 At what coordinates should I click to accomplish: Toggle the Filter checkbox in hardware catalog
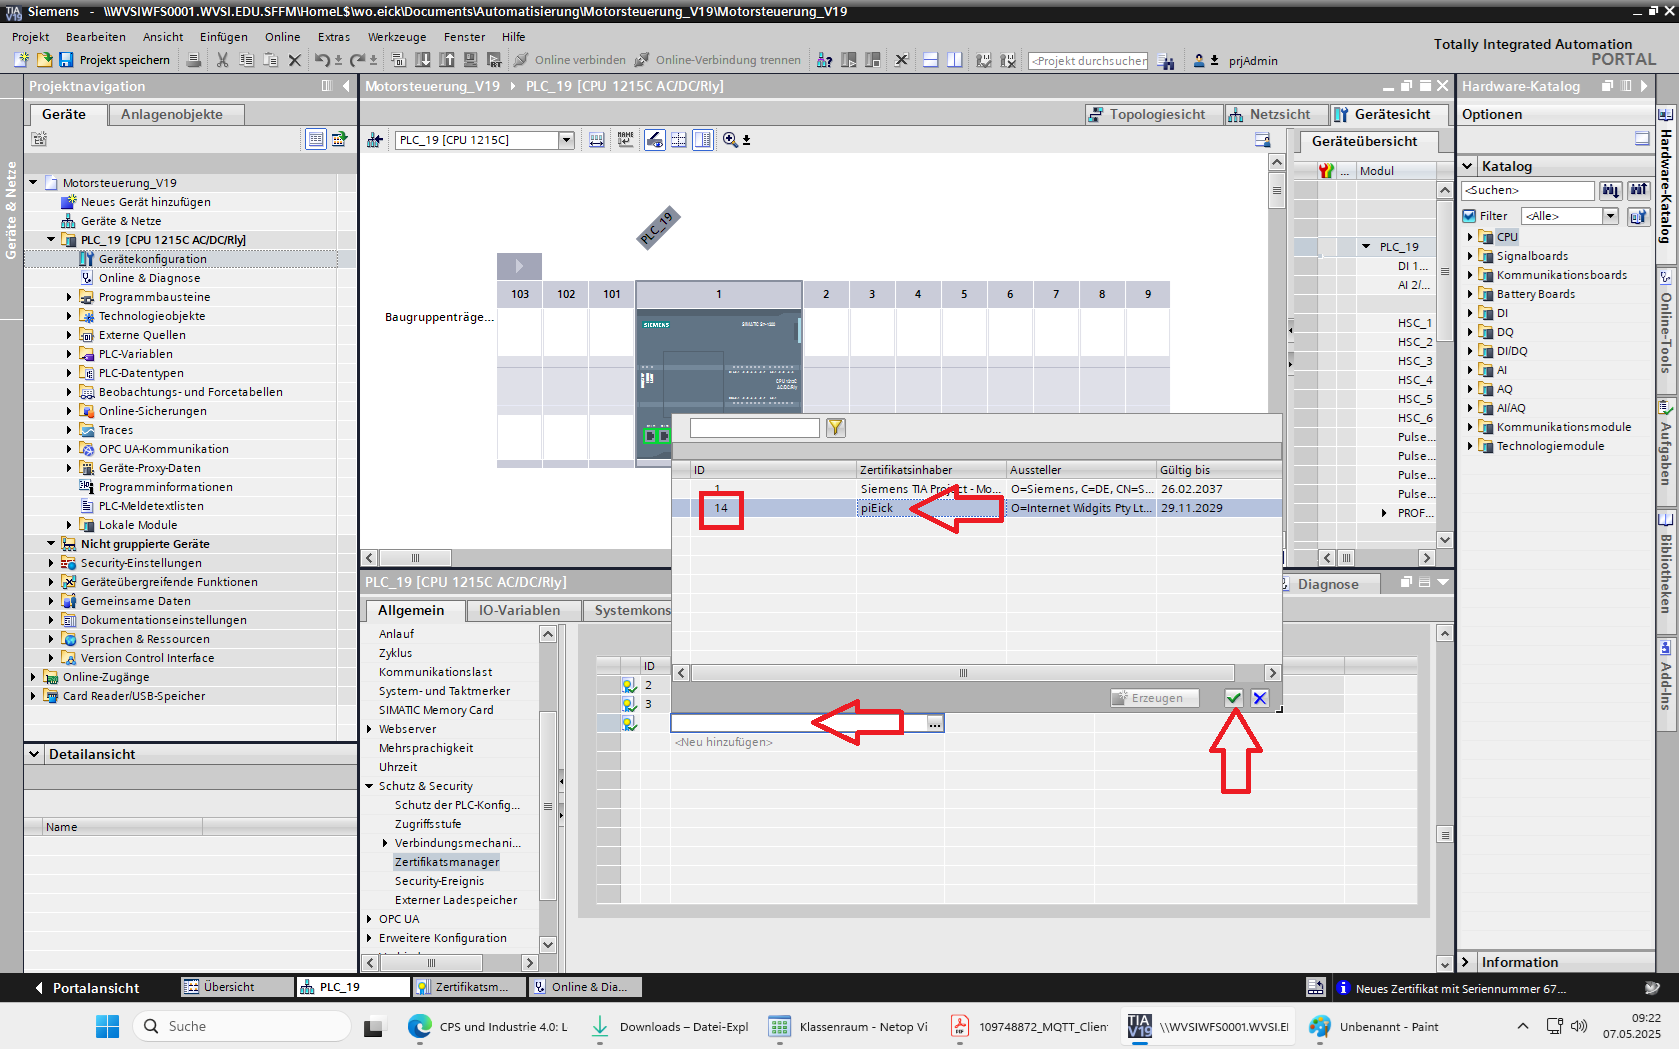[x=1469, y=216]
